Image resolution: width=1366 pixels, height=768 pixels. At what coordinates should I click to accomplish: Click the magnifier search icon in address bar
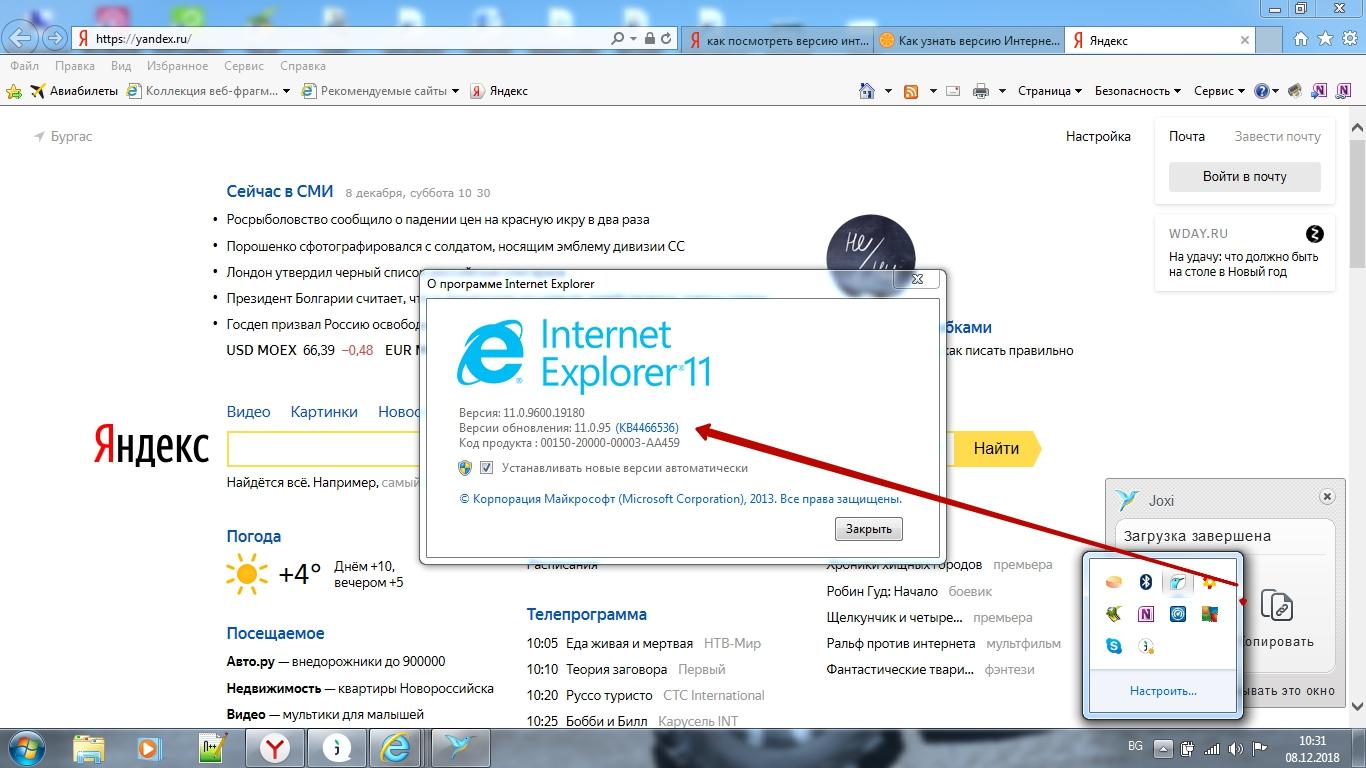[x=618, y=39]
